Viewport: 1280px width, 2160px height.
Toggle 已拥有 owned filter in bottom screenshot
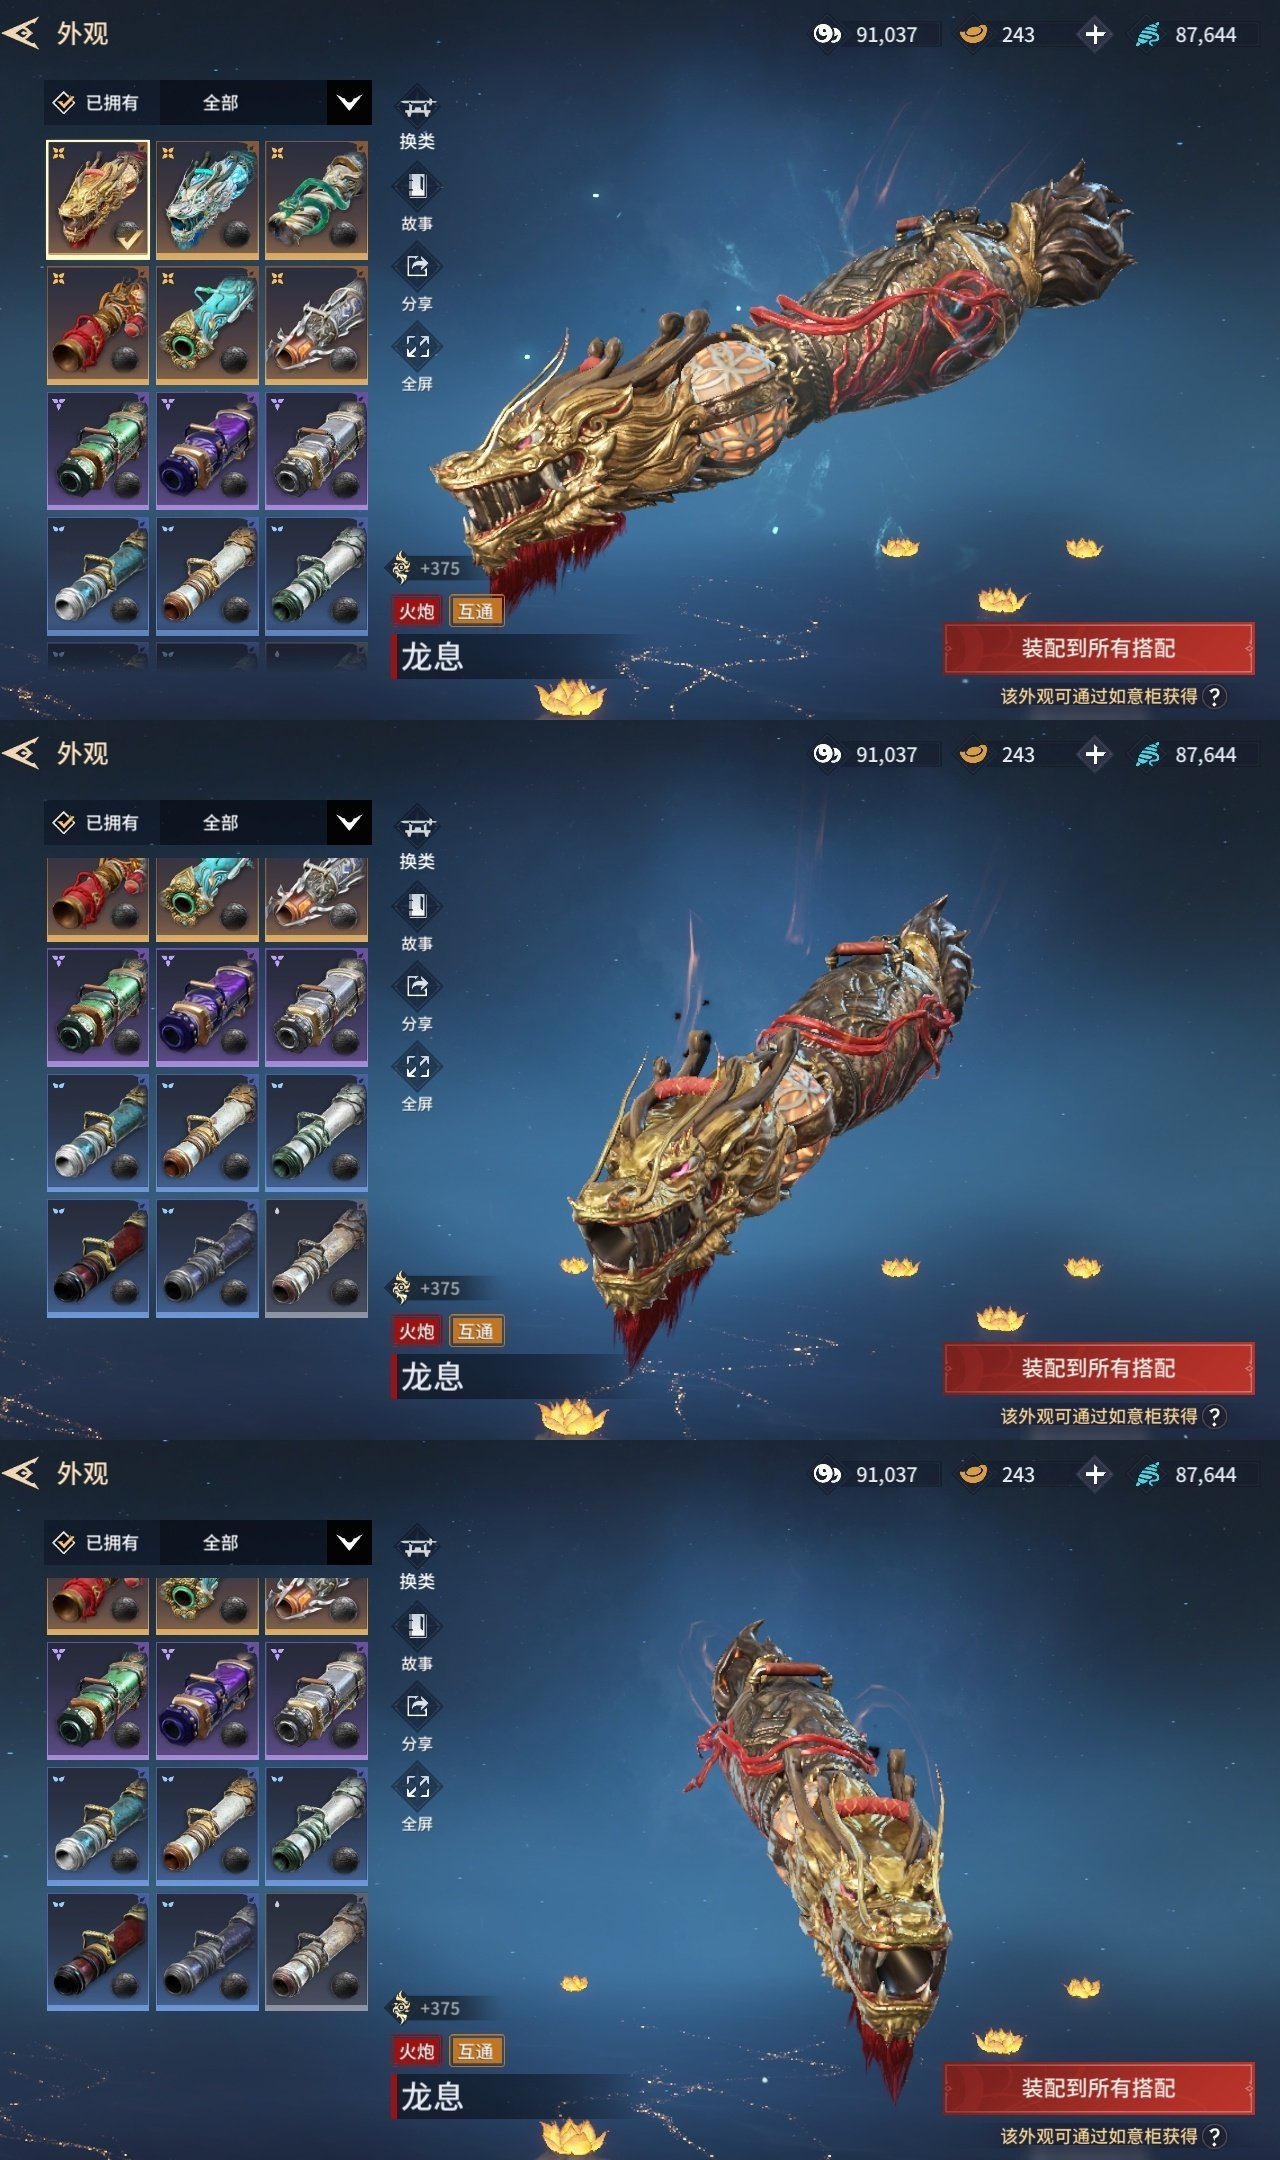(97, 1543)
